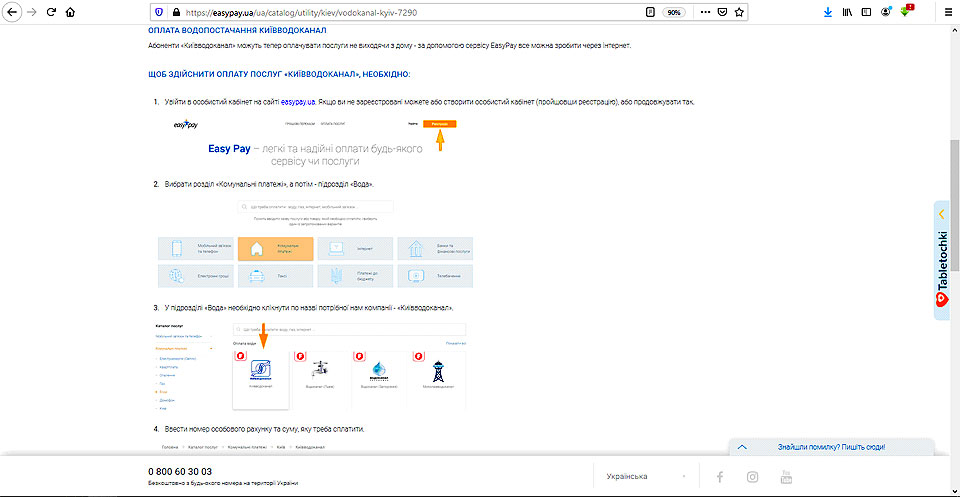
Task: Click the easypay.ua URL in address bar
Action: pyautogui.click(x=301, y=12)
